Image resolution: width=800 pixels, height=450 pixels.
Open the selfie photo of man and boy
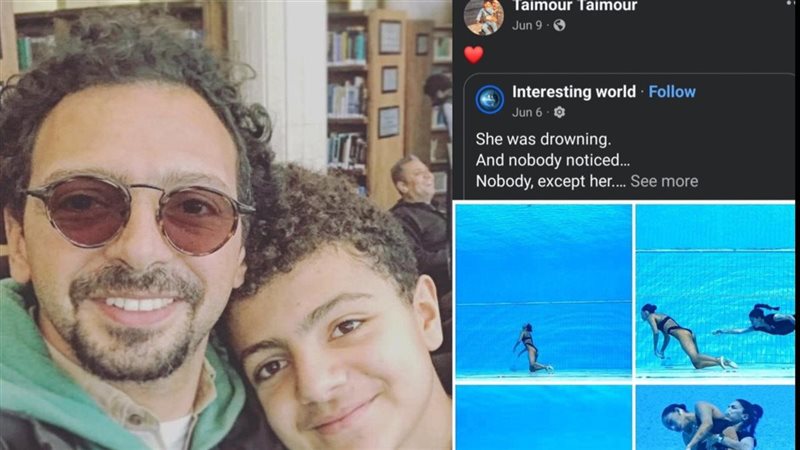pos(226,225)
